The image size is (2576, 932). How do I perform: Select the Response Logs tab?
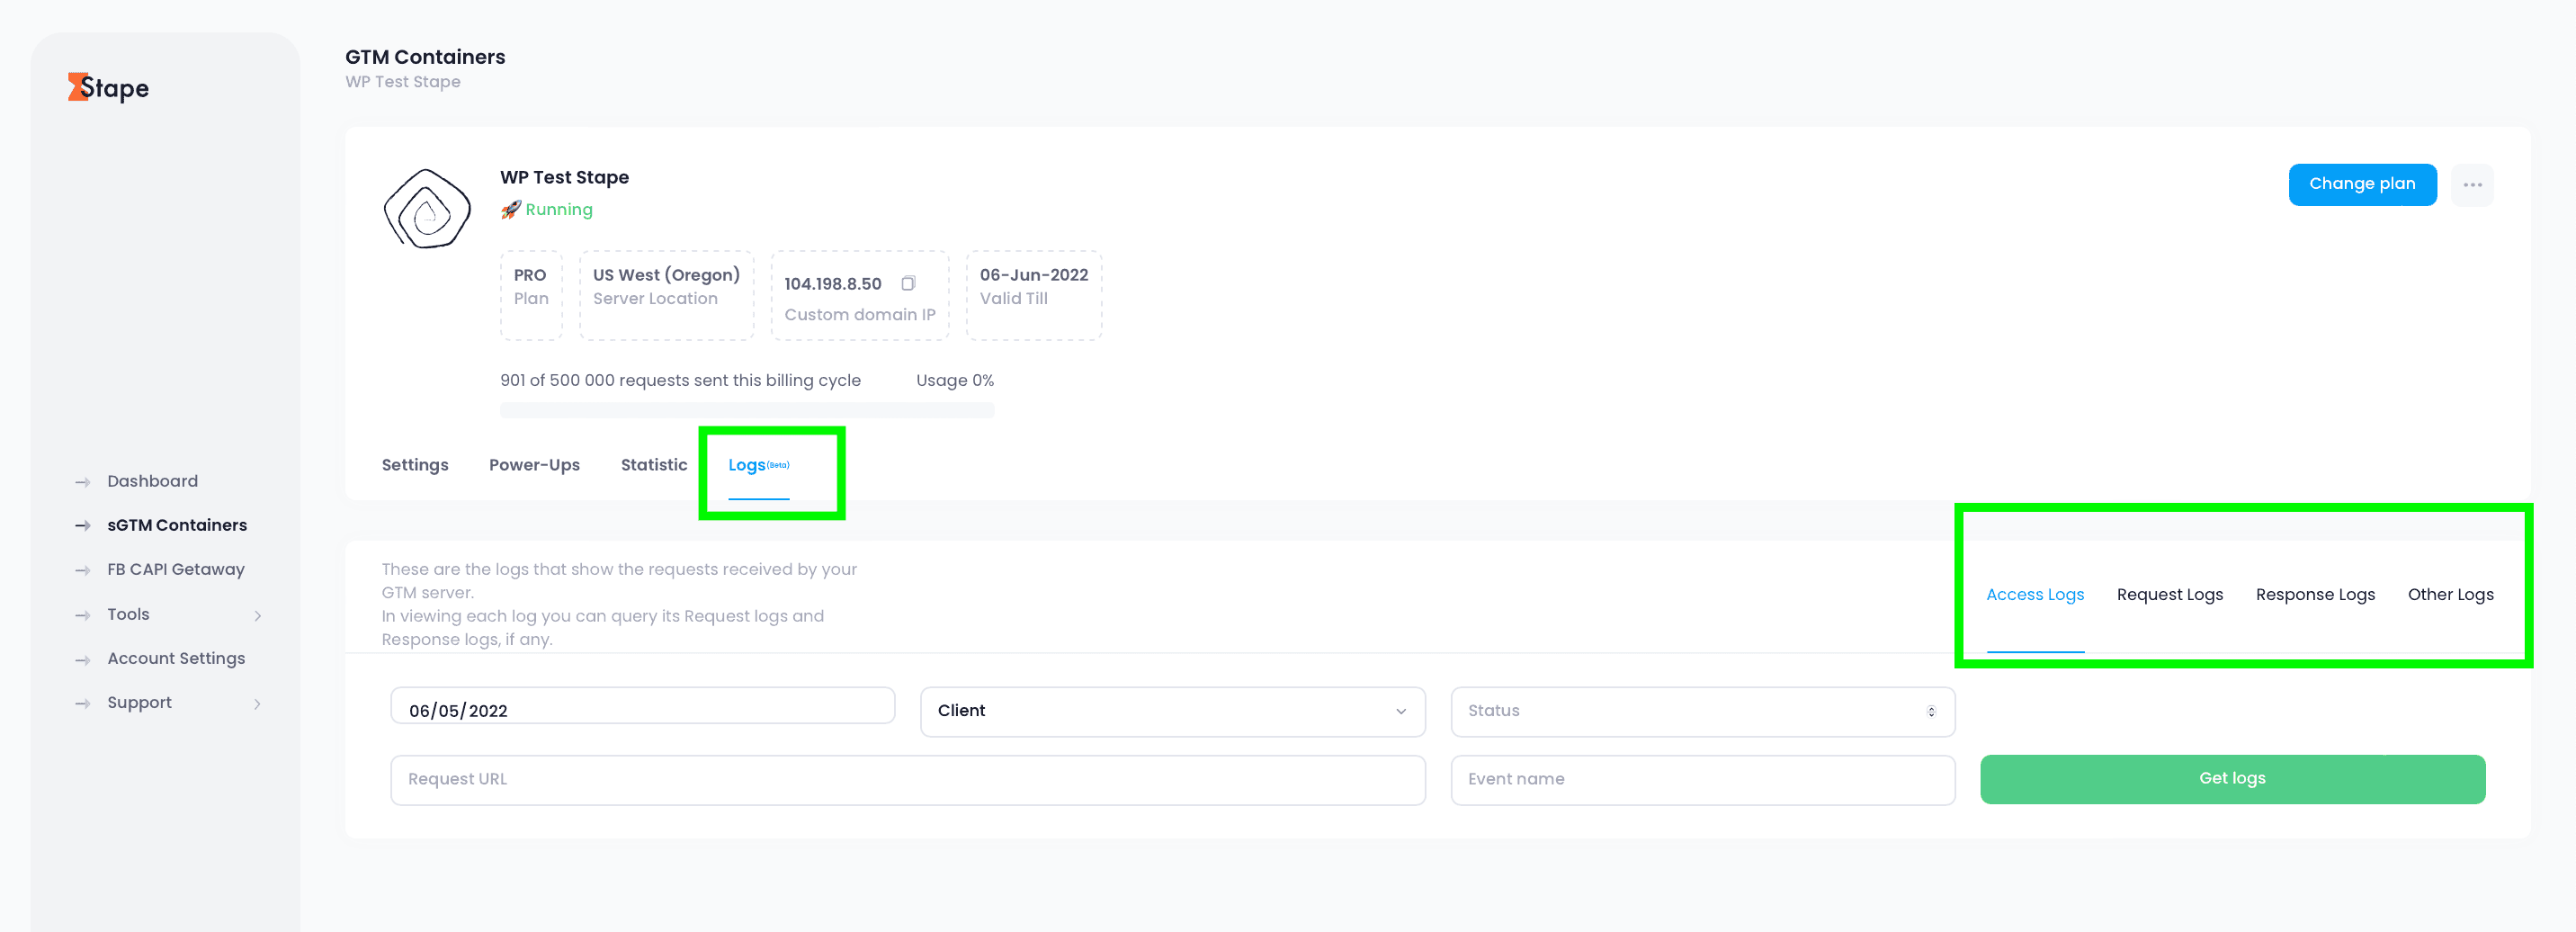(2315, 594)
